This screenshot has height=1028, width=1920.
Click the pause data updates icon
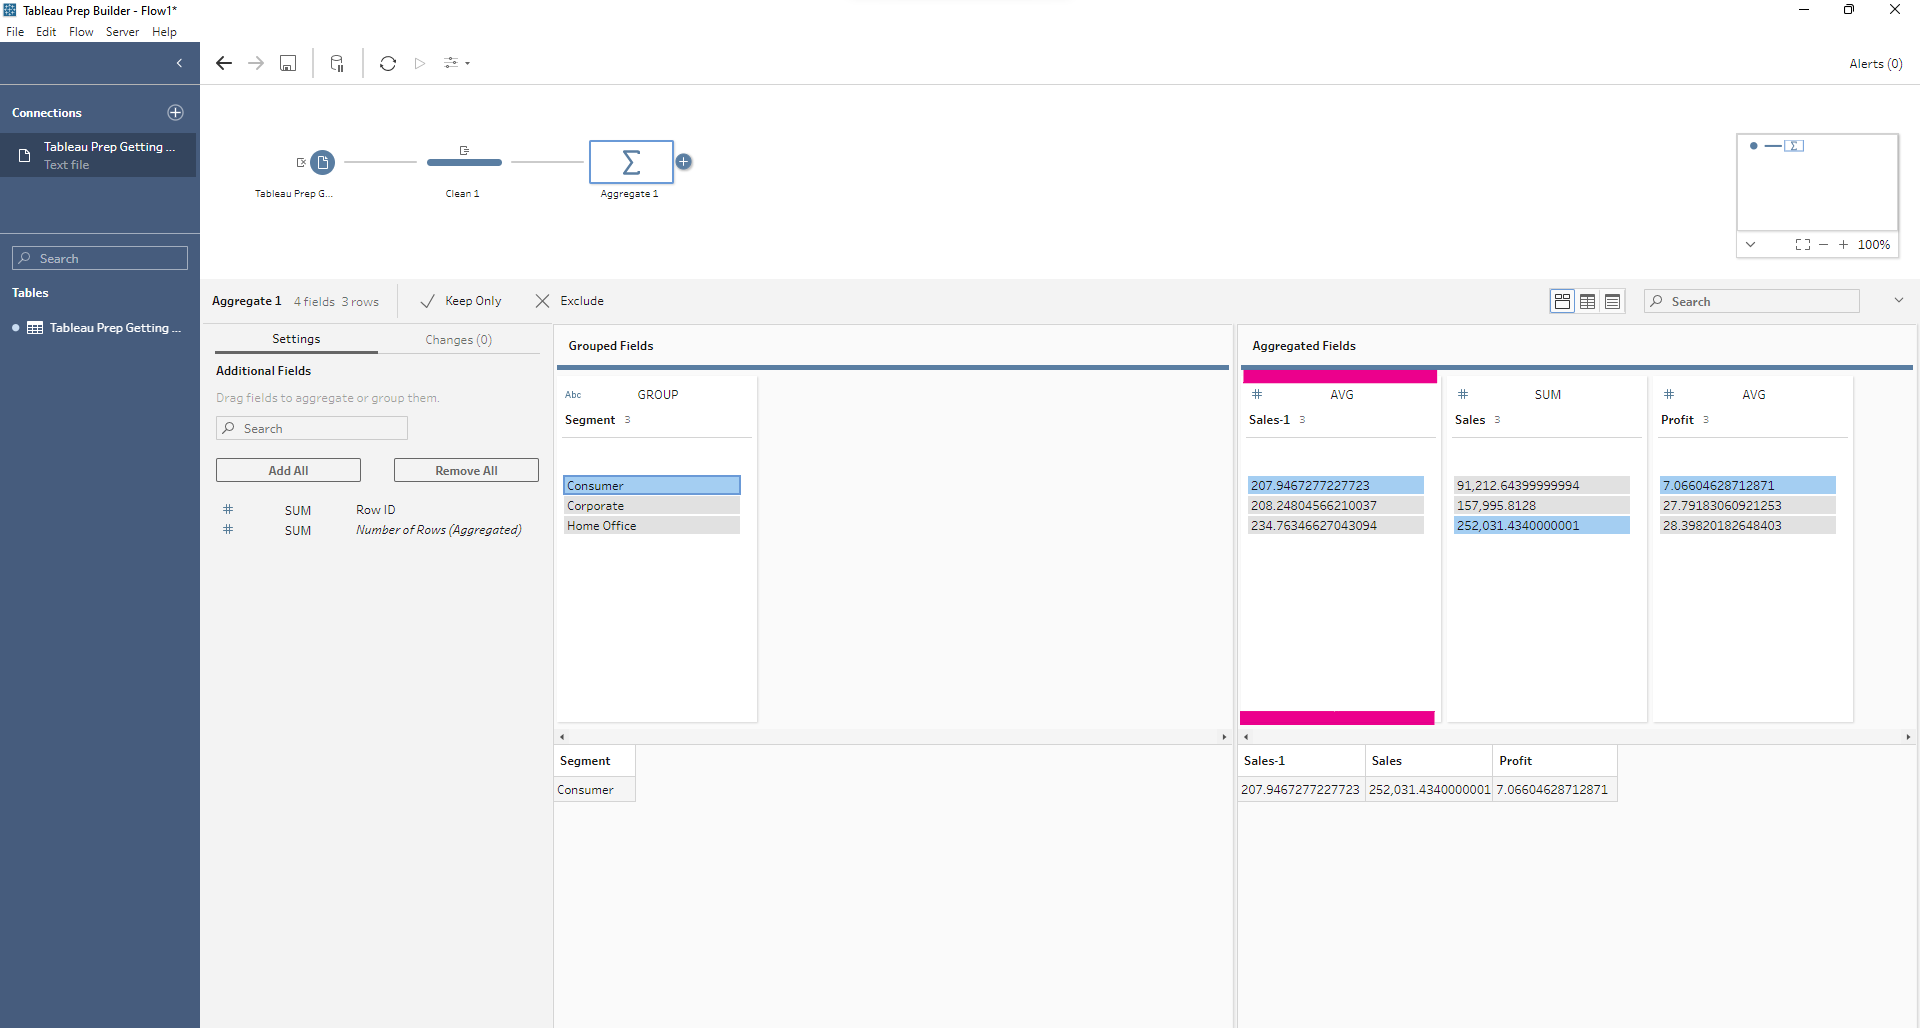click(337, 63)
